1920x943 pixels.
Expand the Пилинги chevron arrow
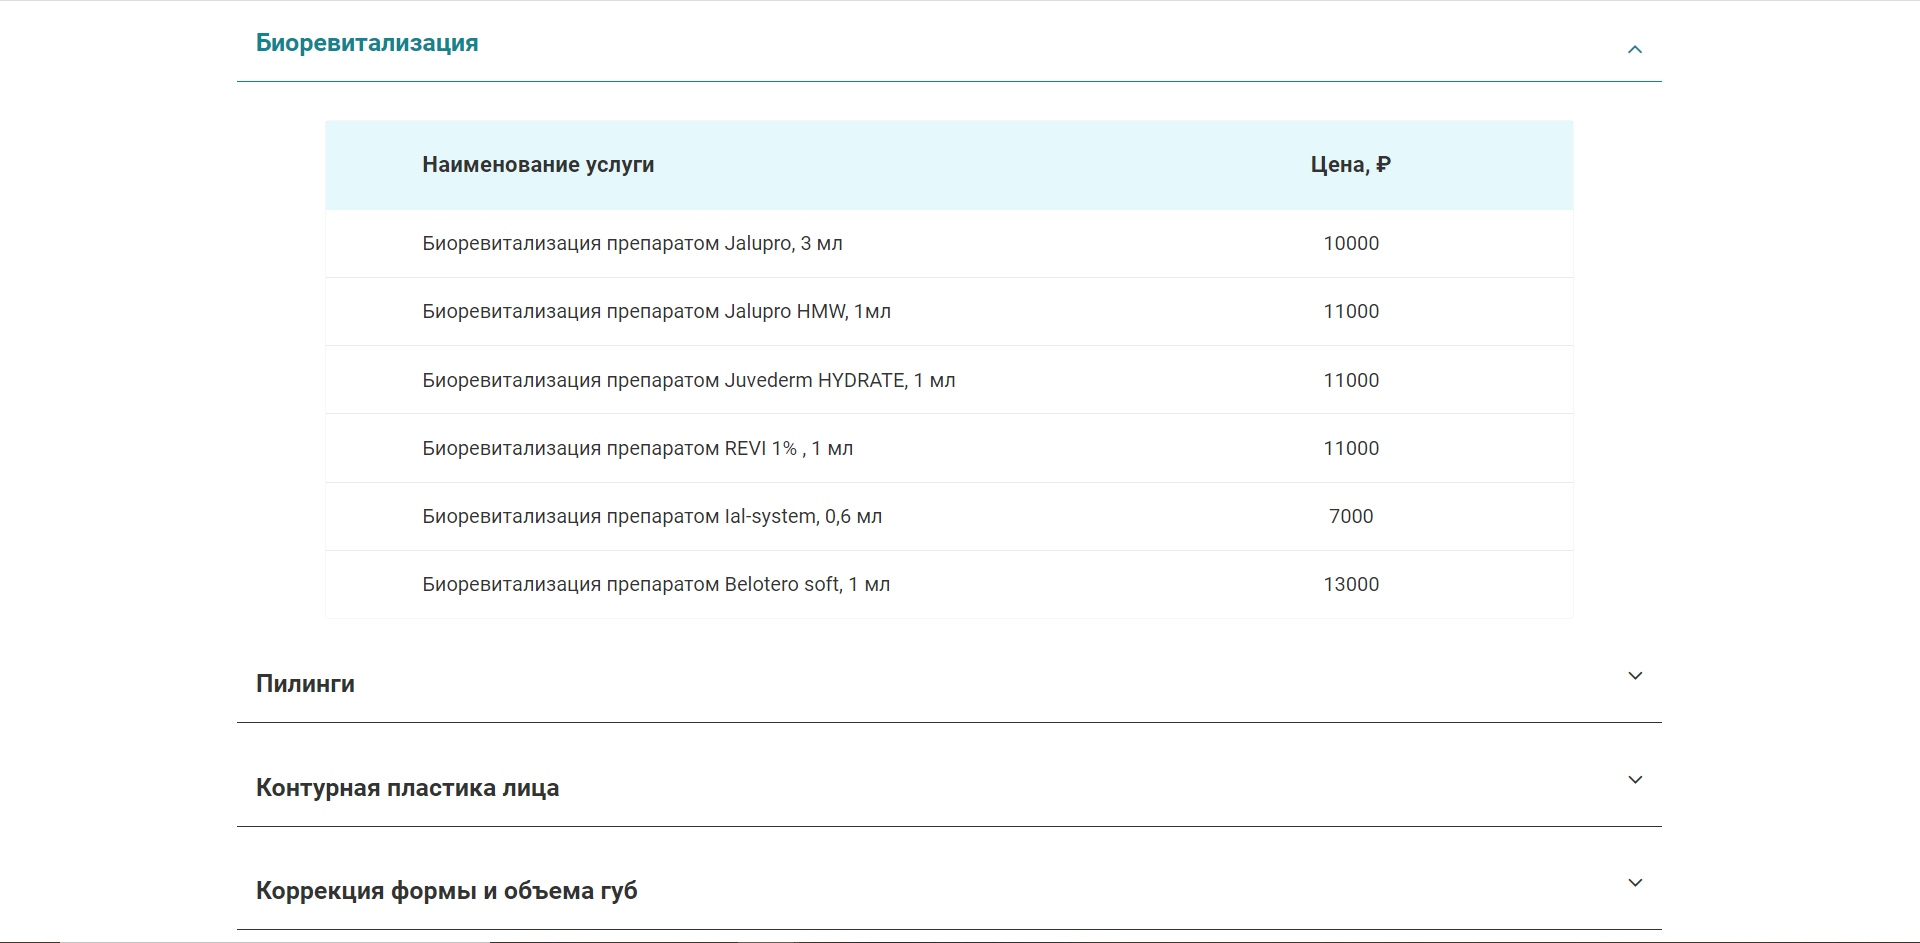tap(1635, 676)
